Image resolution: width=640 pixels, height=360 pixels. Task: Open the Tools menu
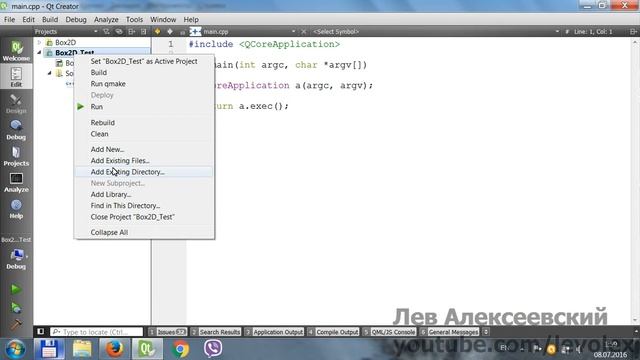pos(134,19)
